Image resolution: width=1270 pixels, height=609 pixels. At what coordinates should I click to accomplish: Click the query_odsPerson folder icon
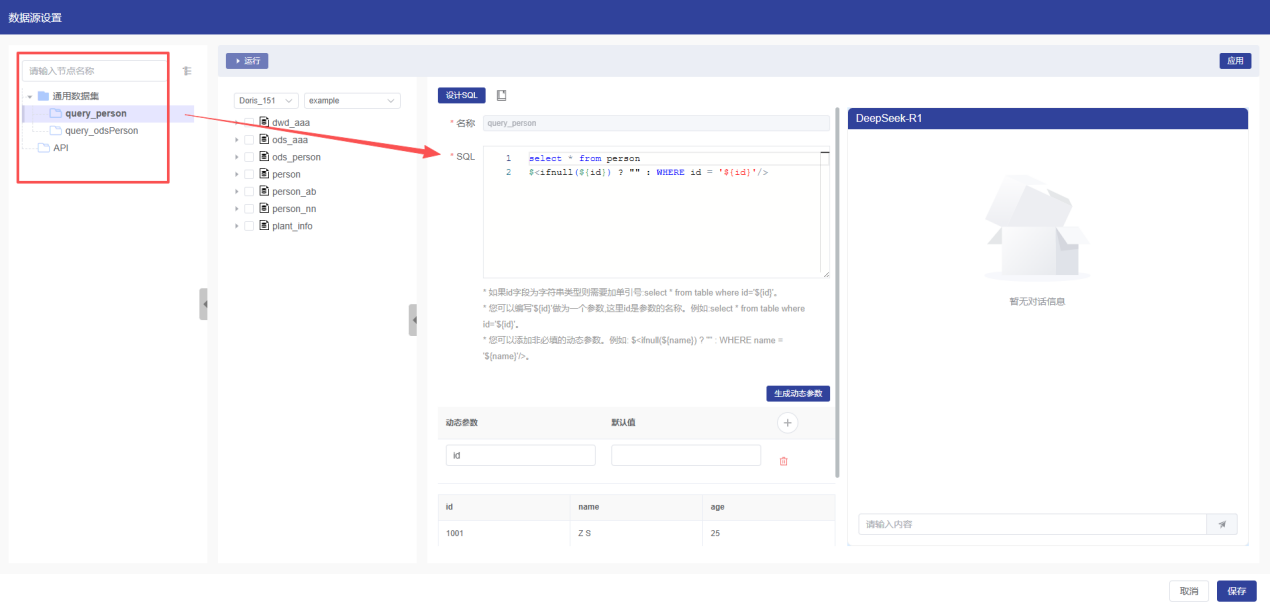(56, 130)
